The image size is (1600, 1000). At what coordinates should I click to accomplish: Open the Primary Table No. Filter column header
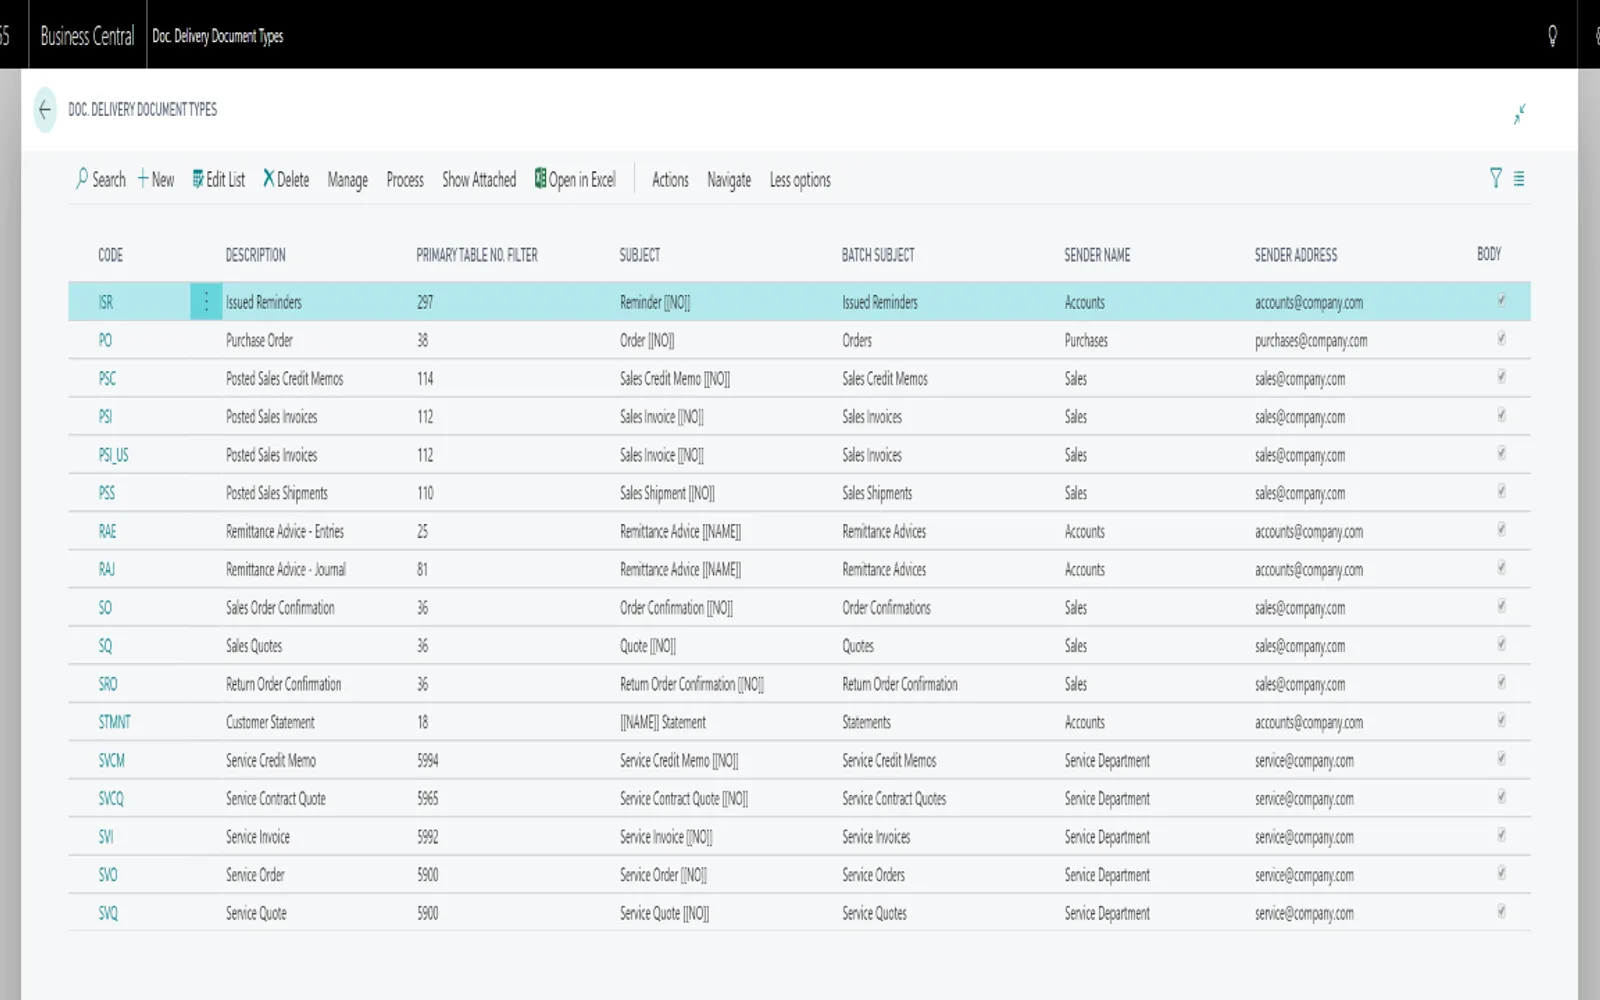(476, 255)
